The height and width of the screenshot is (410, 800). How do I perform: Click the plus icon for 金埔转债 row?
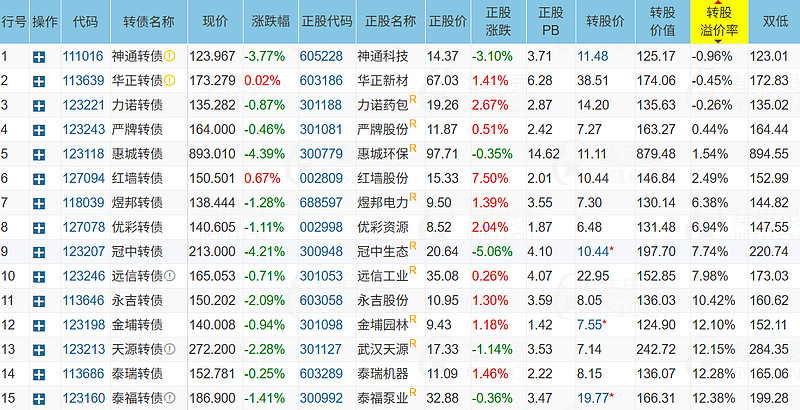pyautogui.click(x=39, y=326)
